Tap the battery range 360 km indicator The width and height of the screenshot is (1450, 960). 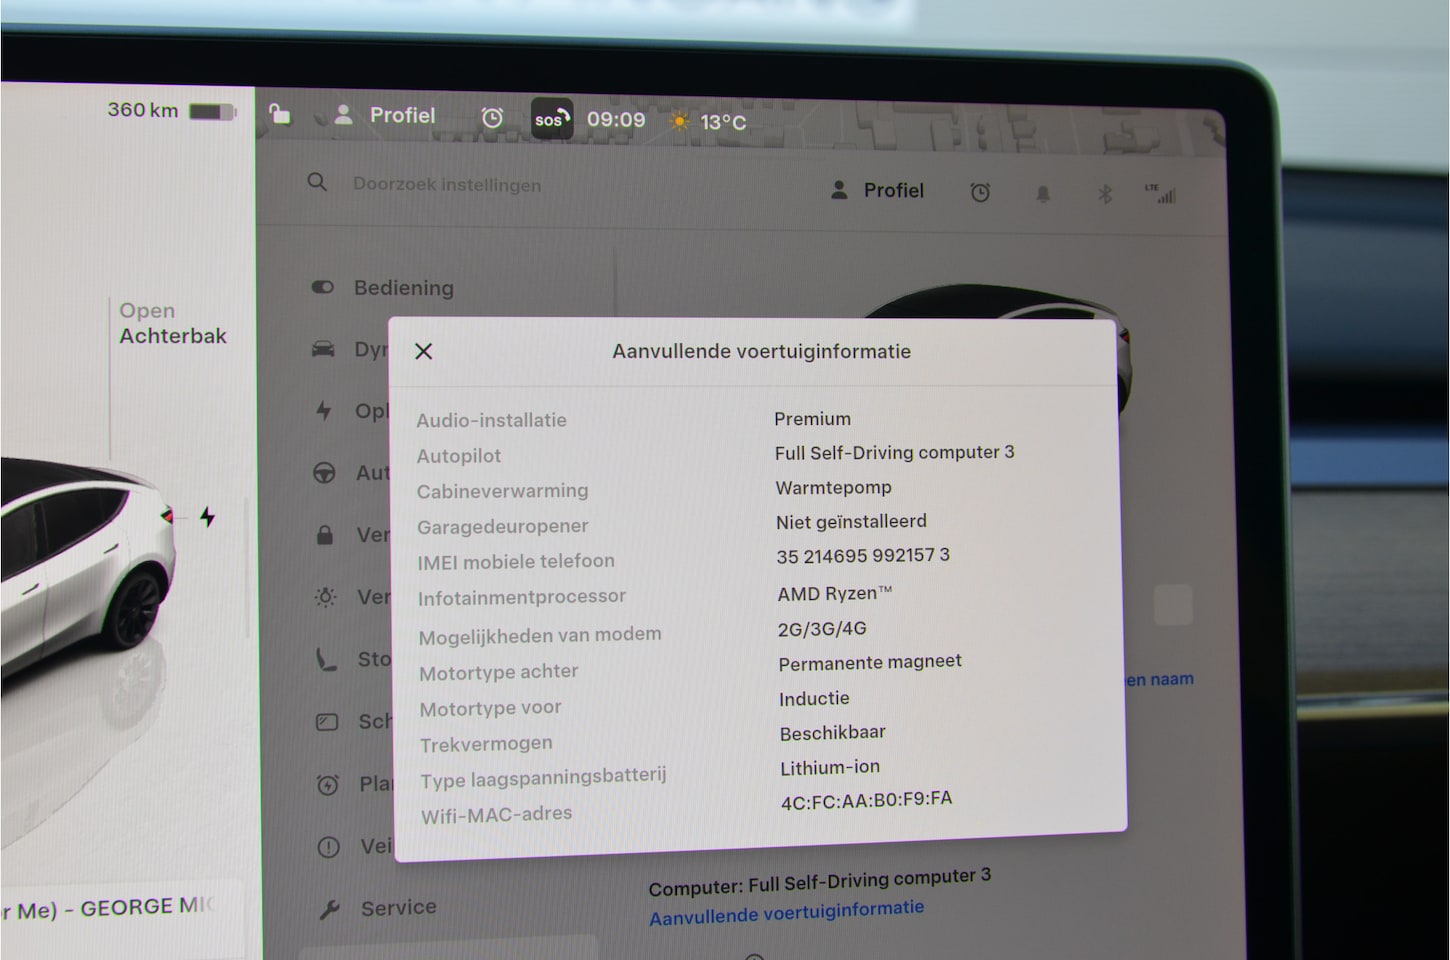171,110
